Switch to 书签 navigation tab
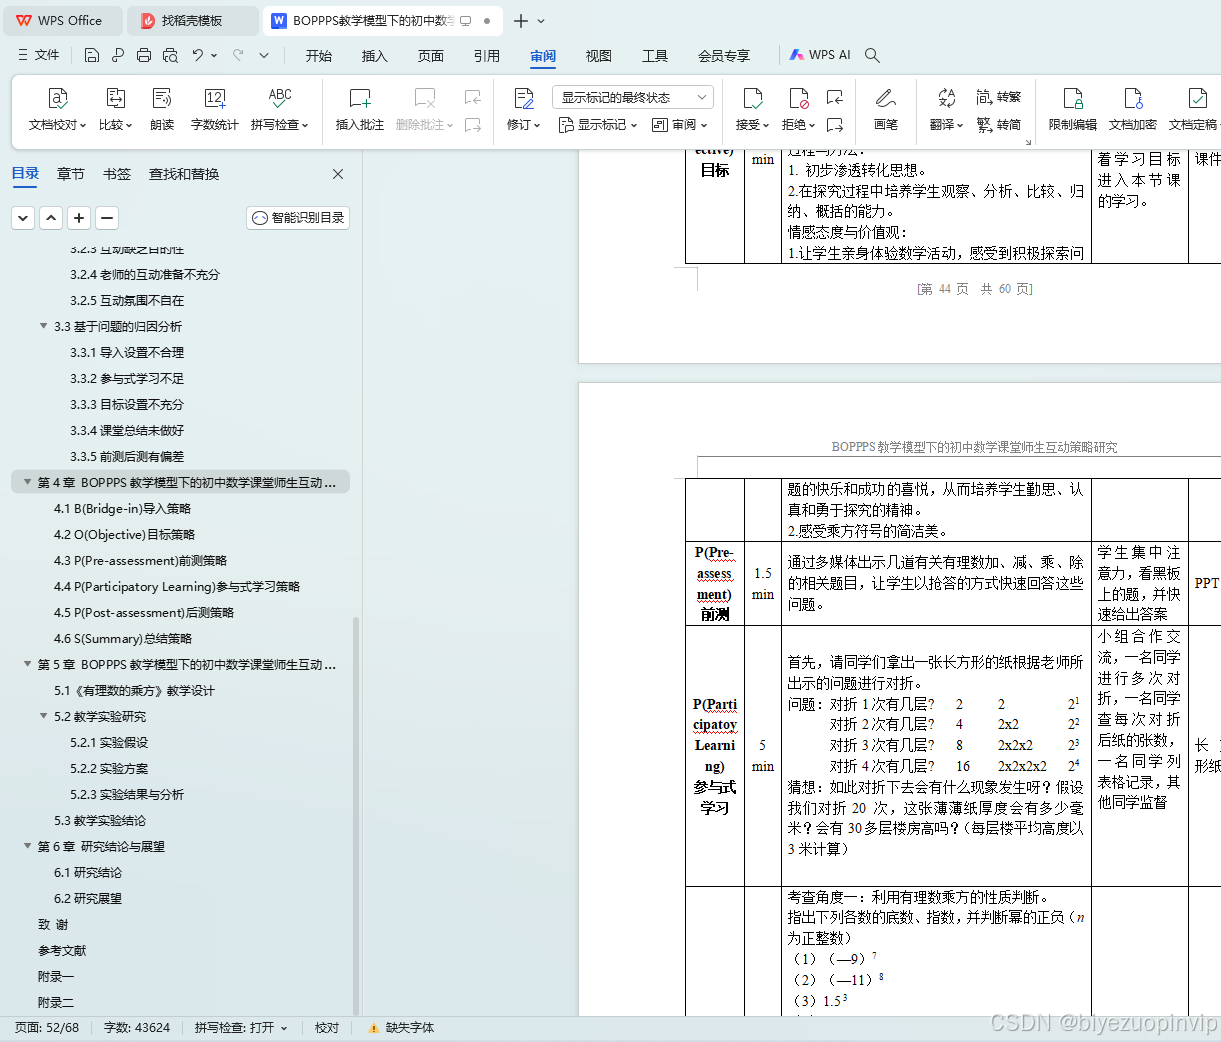This screenshot has width=1221, height=1042. pos(117,174)
